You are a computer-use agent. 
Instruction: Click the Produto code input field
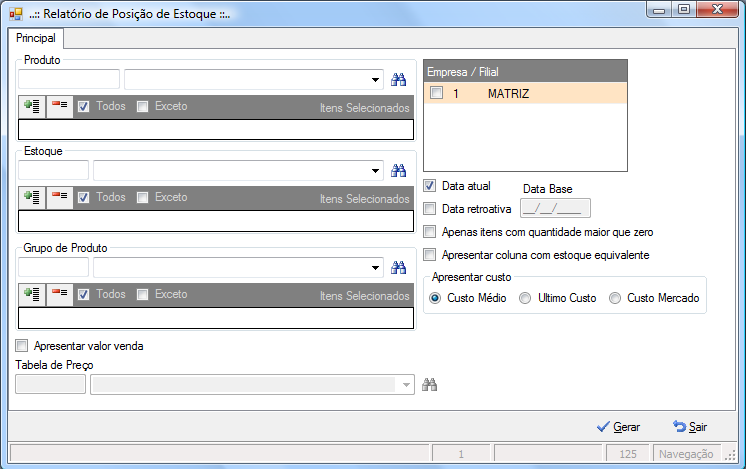tap(69, 79)
